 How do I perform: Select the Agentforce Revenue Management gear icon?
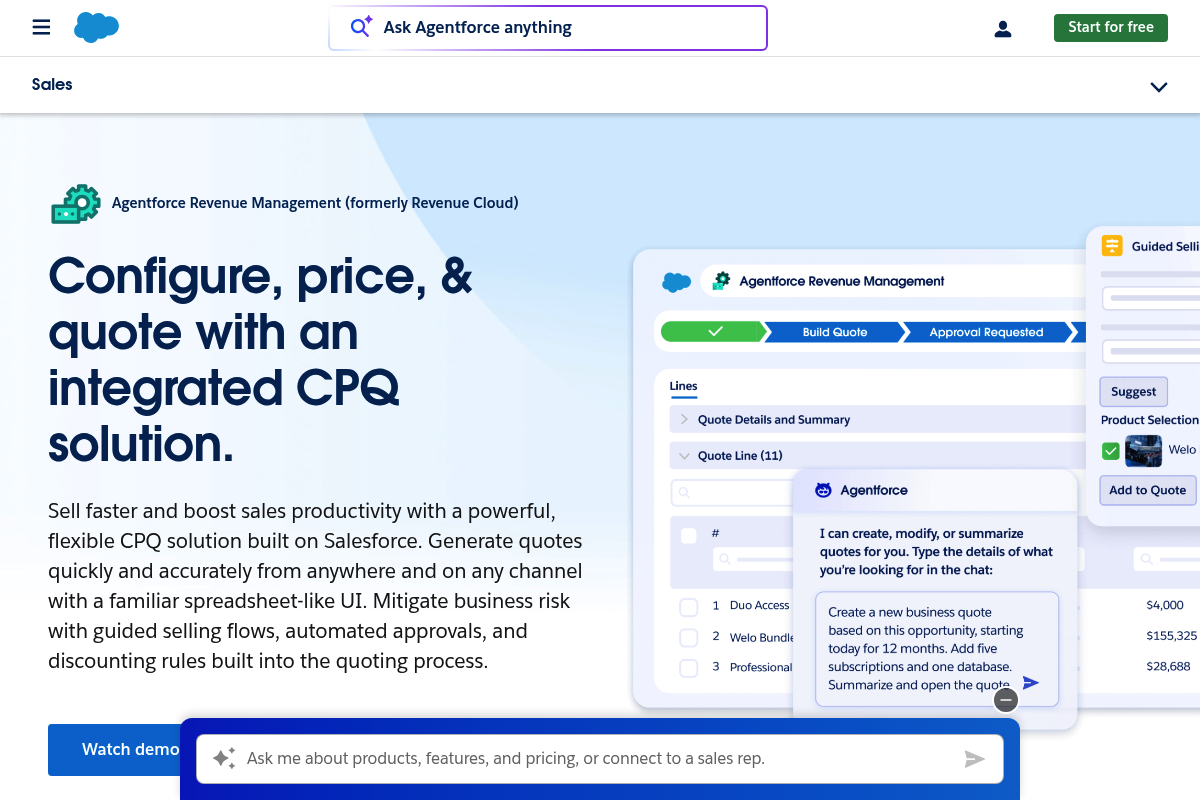coord(76,203)
